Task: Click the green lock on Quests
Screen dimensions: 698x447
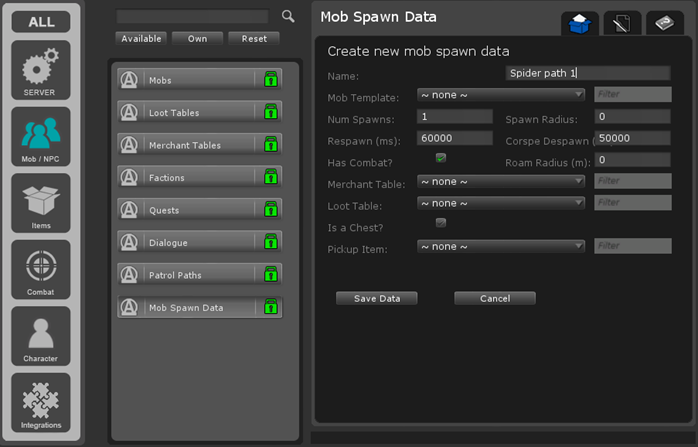Action: click(270, 210)
